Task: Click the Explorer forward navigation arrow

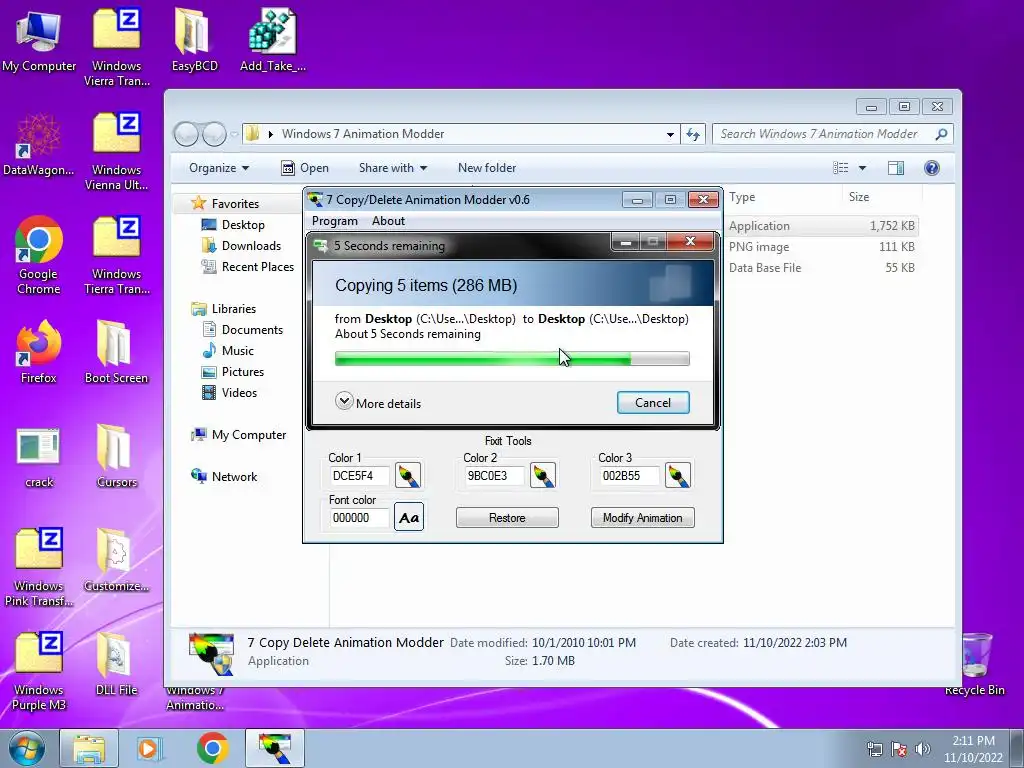Action: (214, 135)
